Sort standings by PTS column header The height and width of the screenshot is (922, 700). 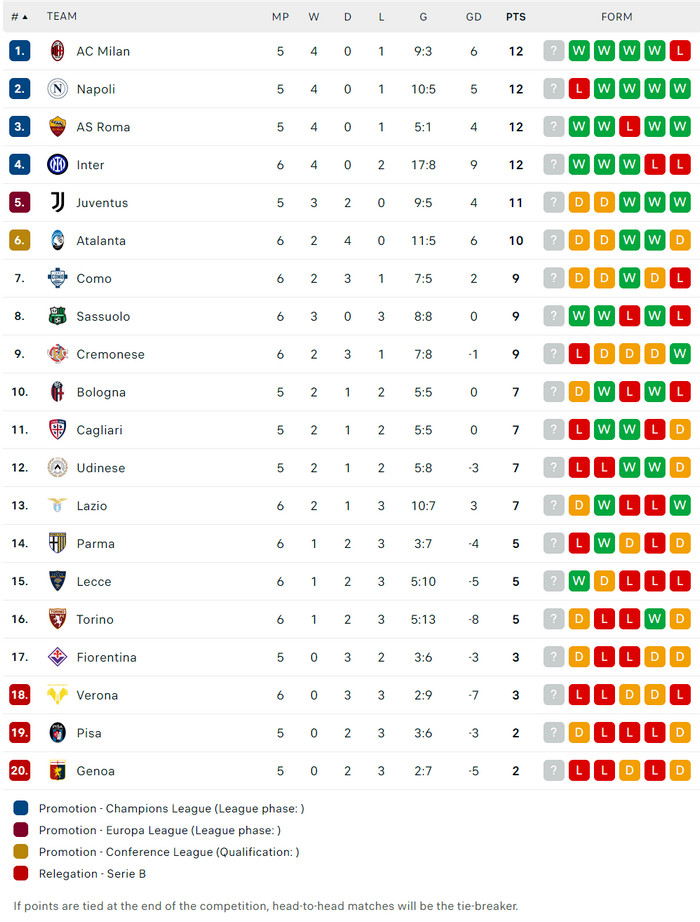coord(516,17)
